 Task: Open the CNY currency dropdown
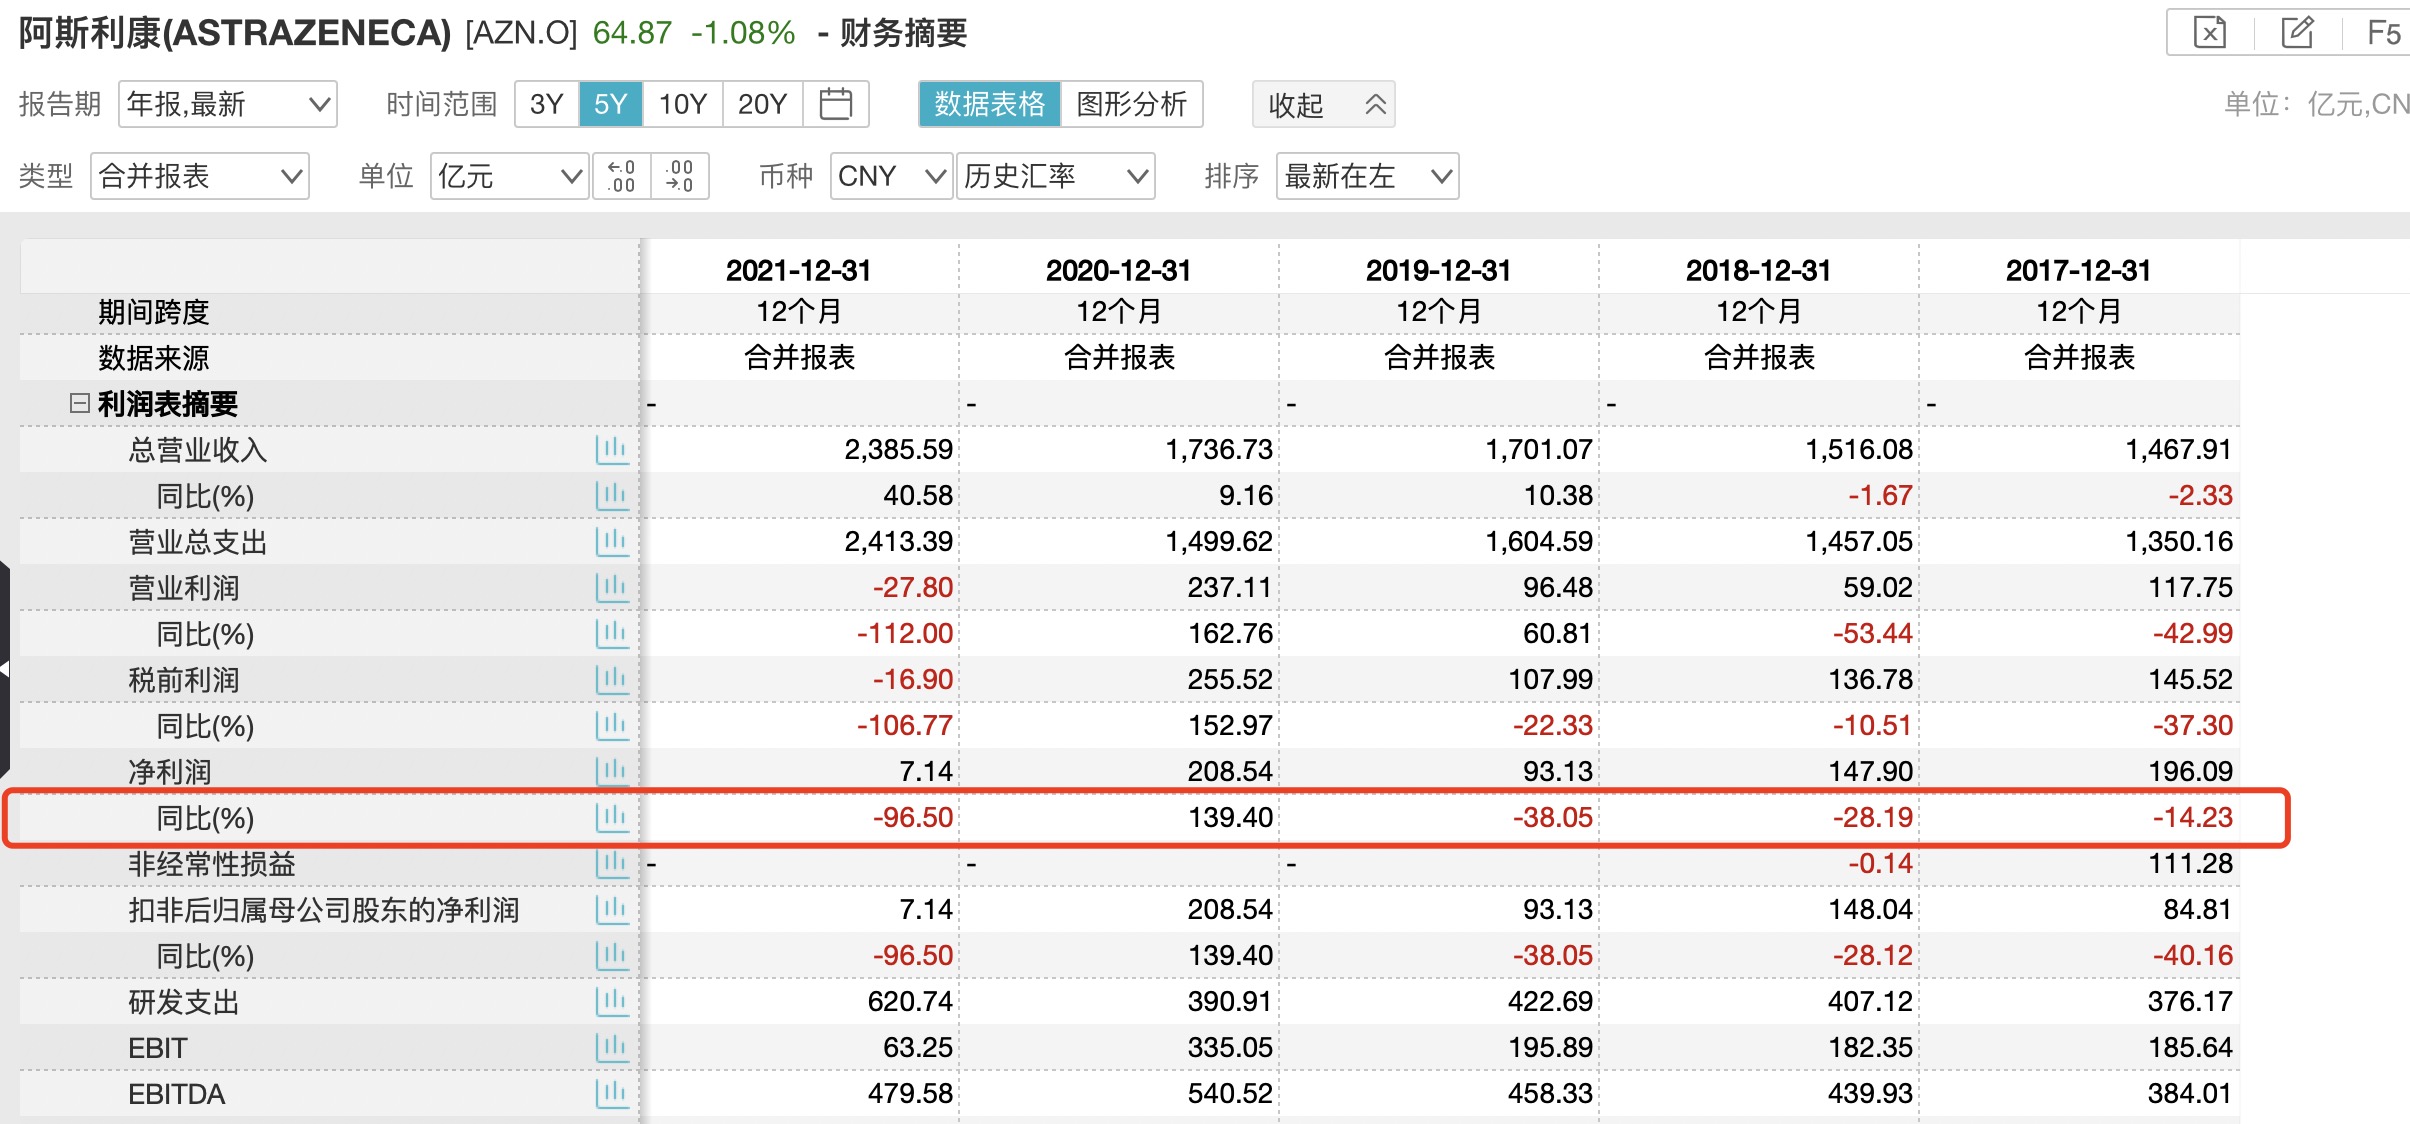coord(890,176)
